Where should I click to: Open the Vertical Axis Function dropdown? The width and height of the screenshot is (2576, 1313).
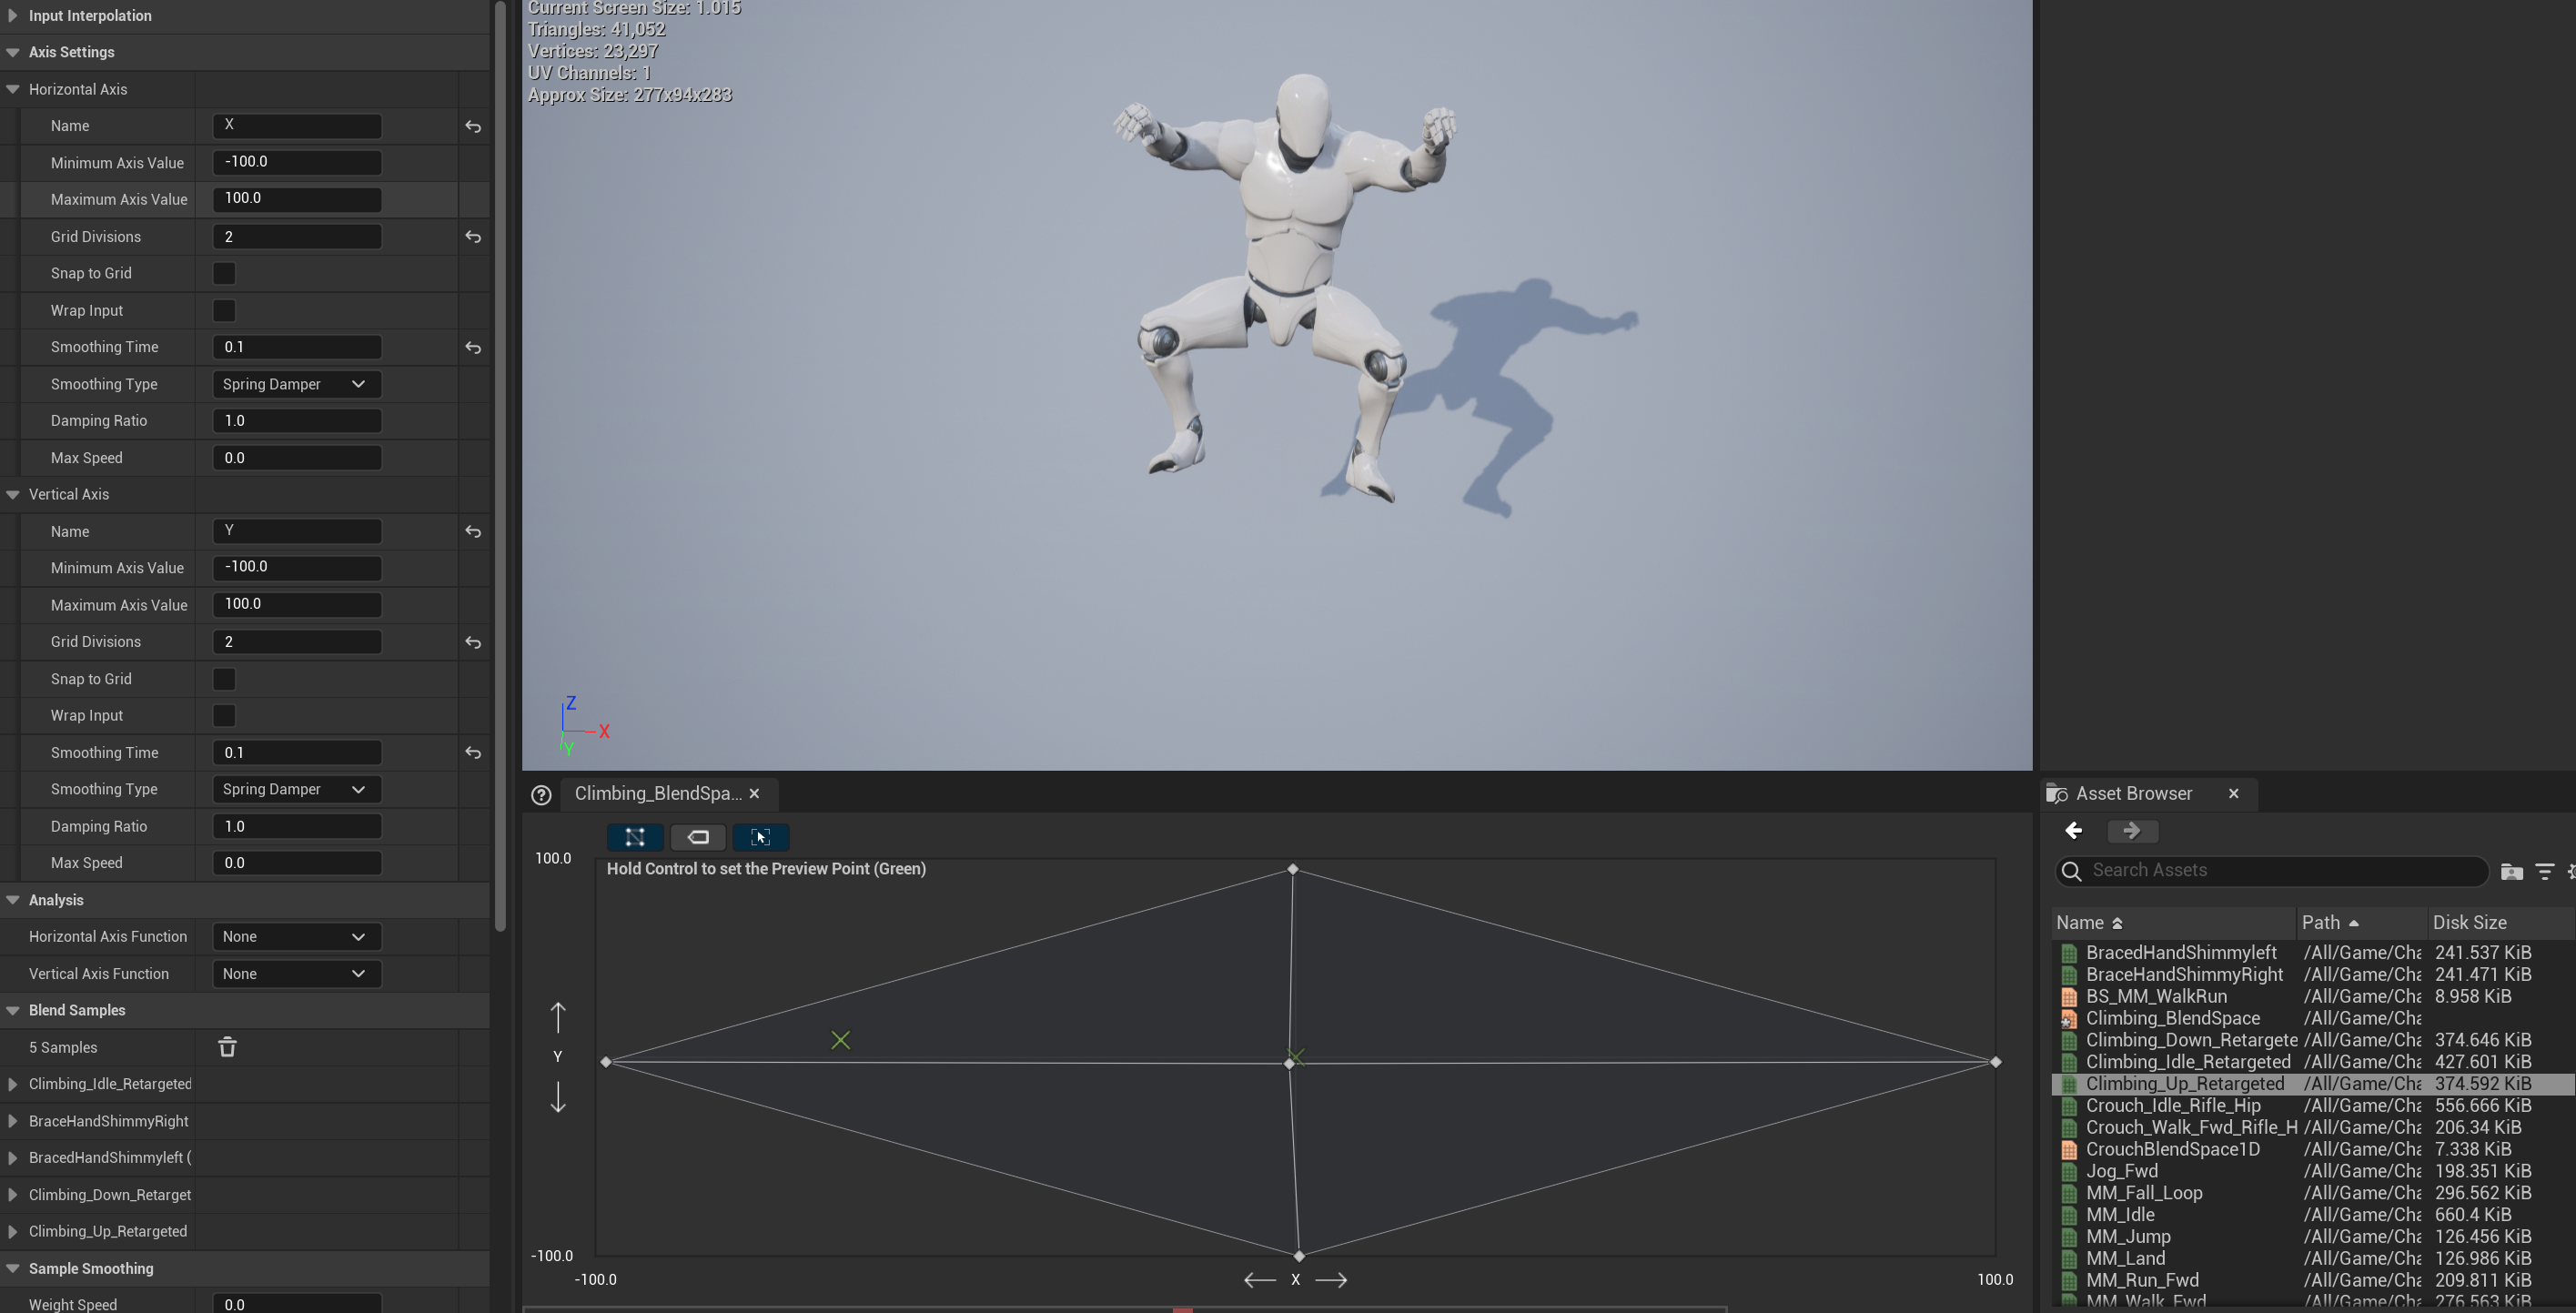point(296,974)
